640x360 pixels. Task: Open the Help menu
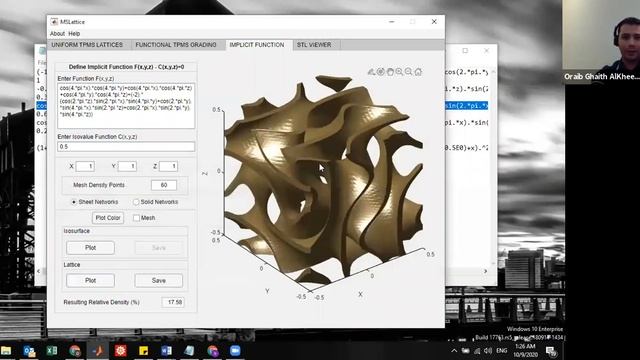point(74,33)
